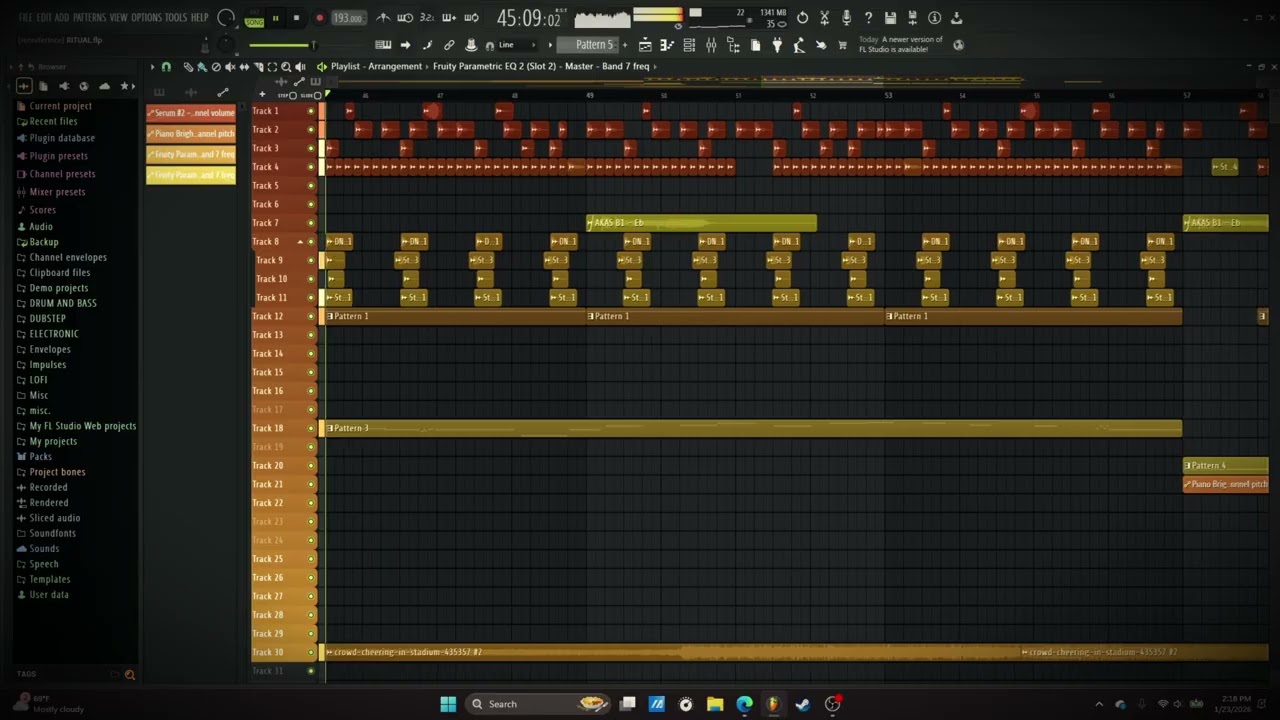Select the playlist delete circle-slash tool

[216, 67]
